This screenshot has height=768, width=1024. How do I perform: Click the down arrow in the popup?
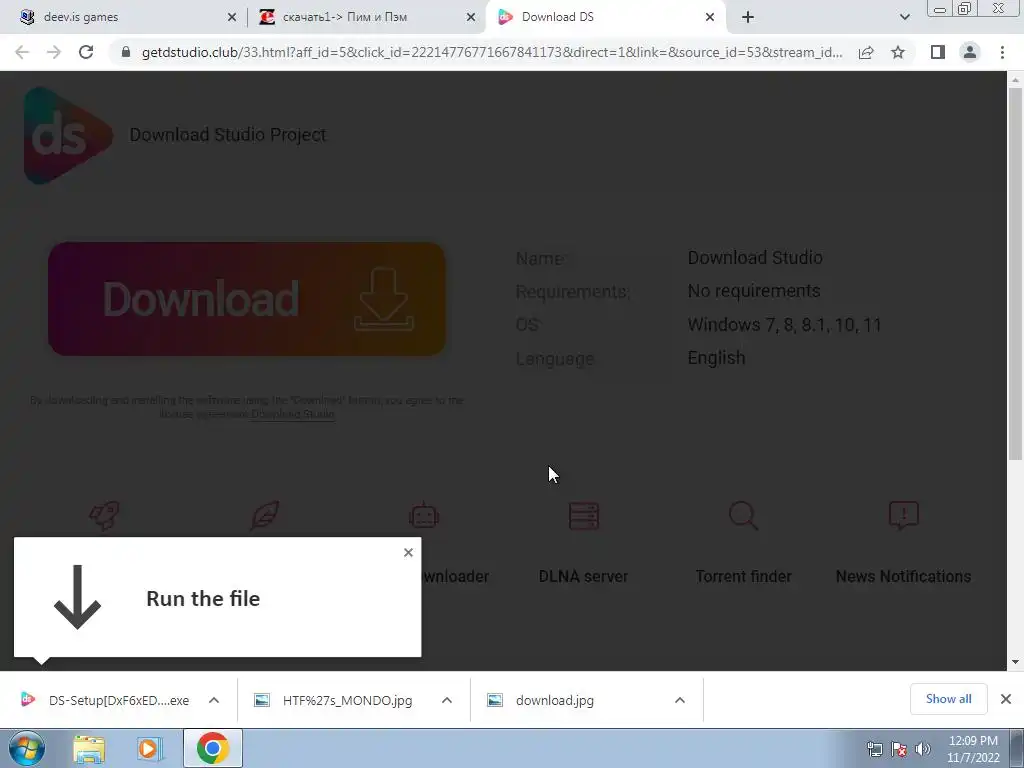tap(77, 597)
